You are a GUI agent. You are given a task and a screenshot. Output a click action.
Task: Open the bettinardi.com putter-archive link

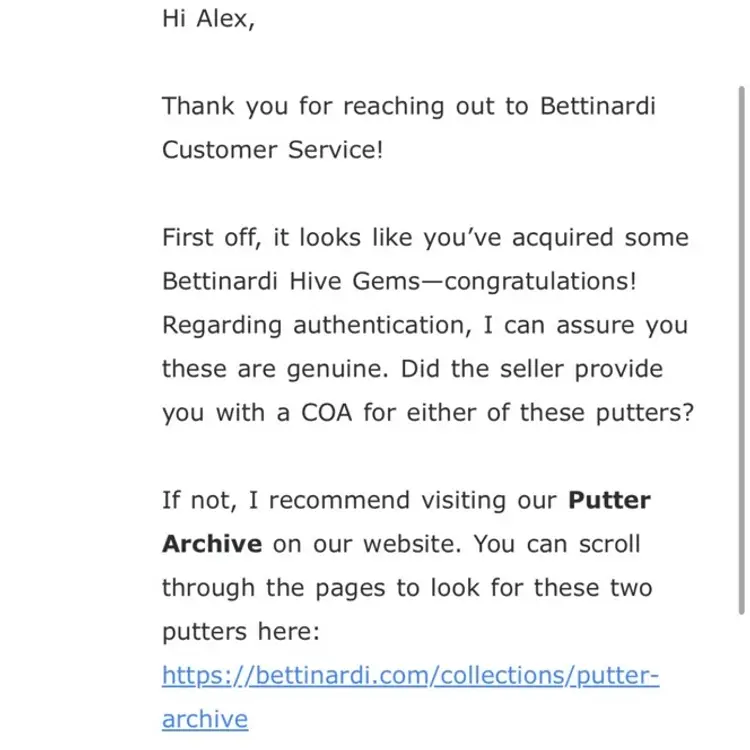point(410,676)
